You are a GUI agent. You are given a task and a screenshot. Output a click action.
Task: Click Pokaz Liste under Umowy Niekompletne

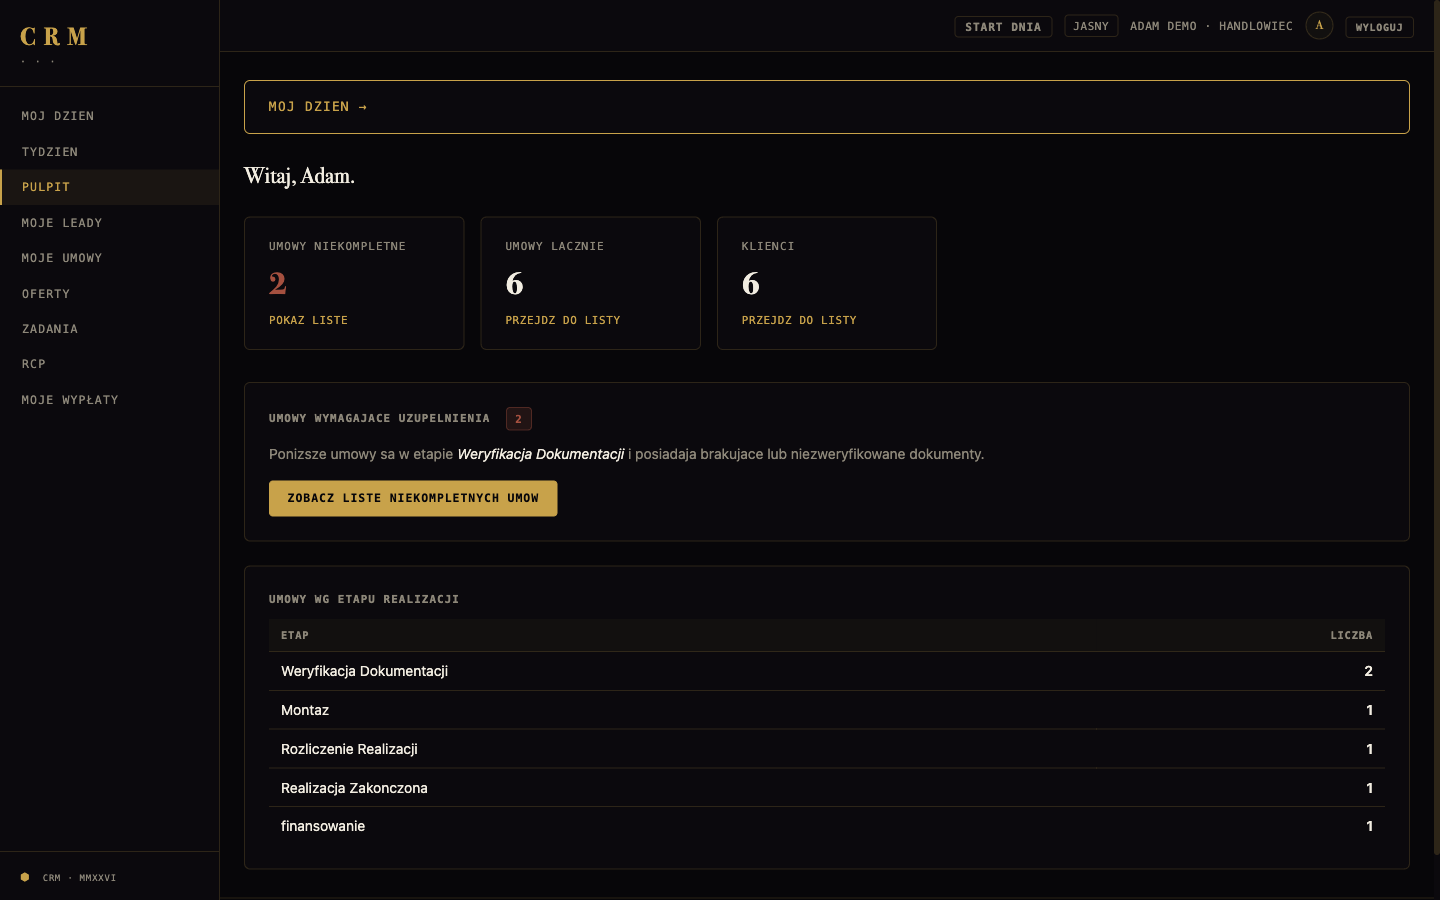coord(308,320)
